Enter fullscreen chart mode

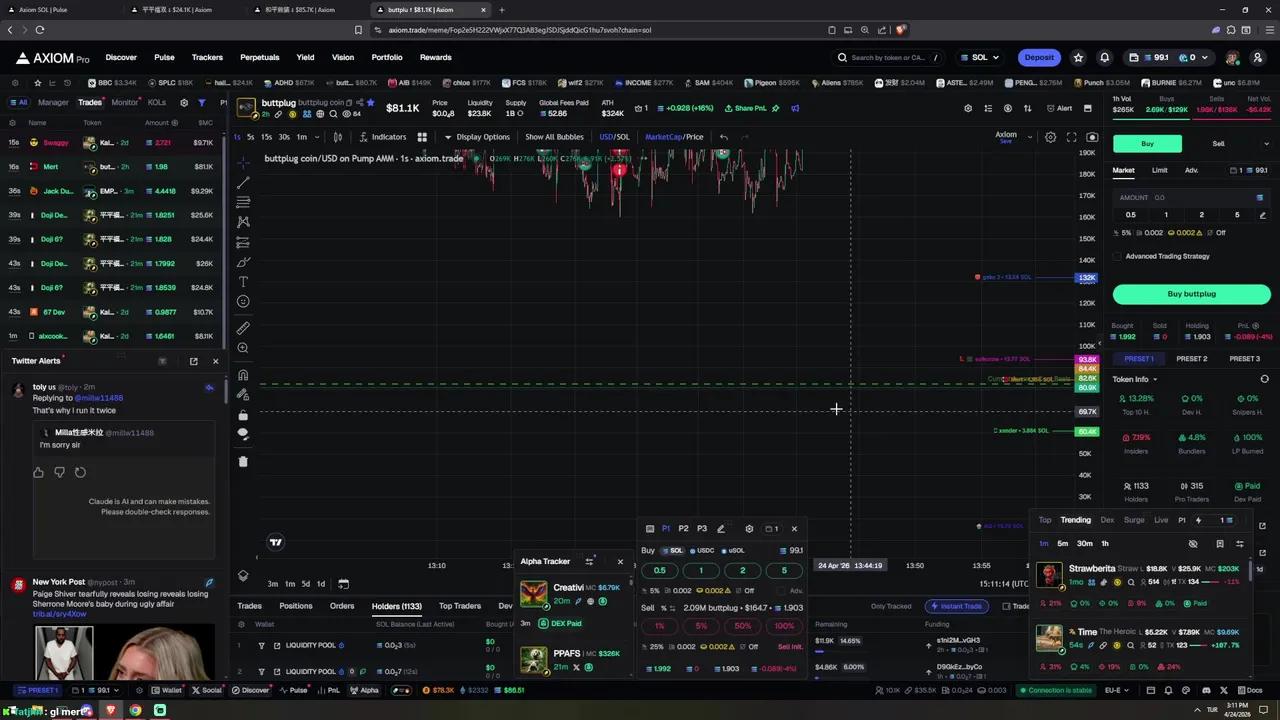[1071, 137]
